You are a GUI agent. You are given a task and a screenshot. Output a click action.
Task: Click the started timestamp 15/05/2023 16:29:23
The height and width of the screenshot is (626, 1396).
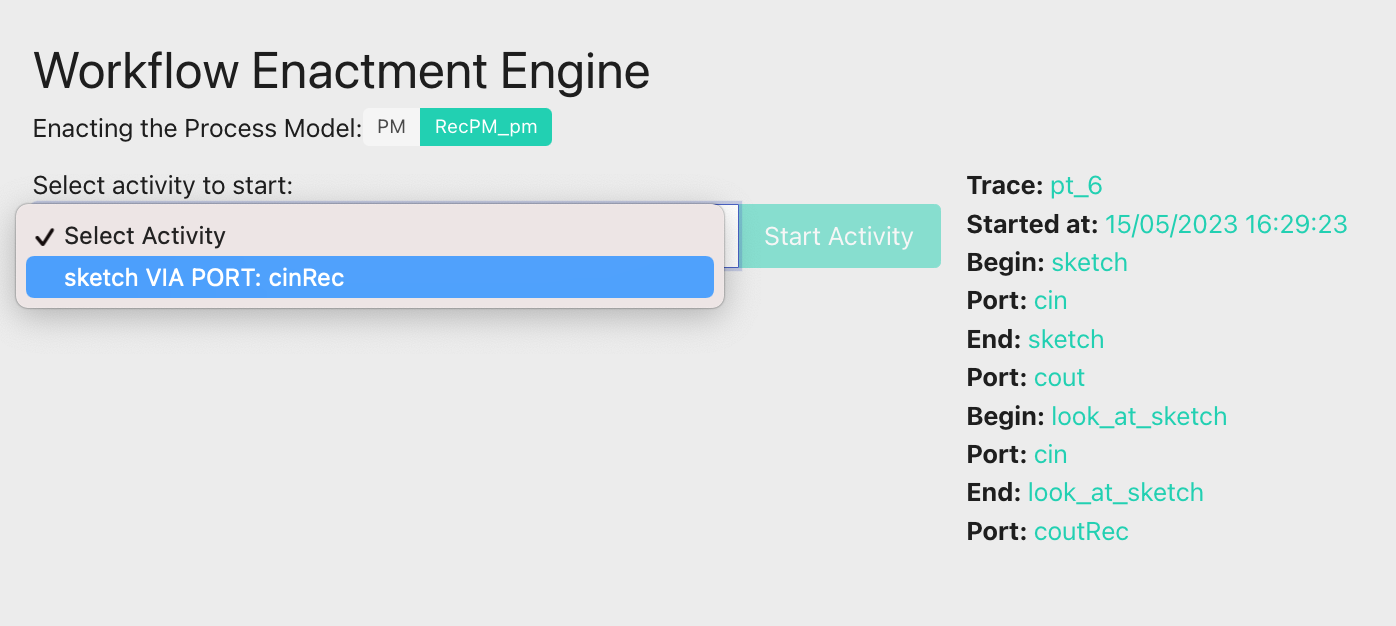pyautogui.click(x=1225, y=224)
